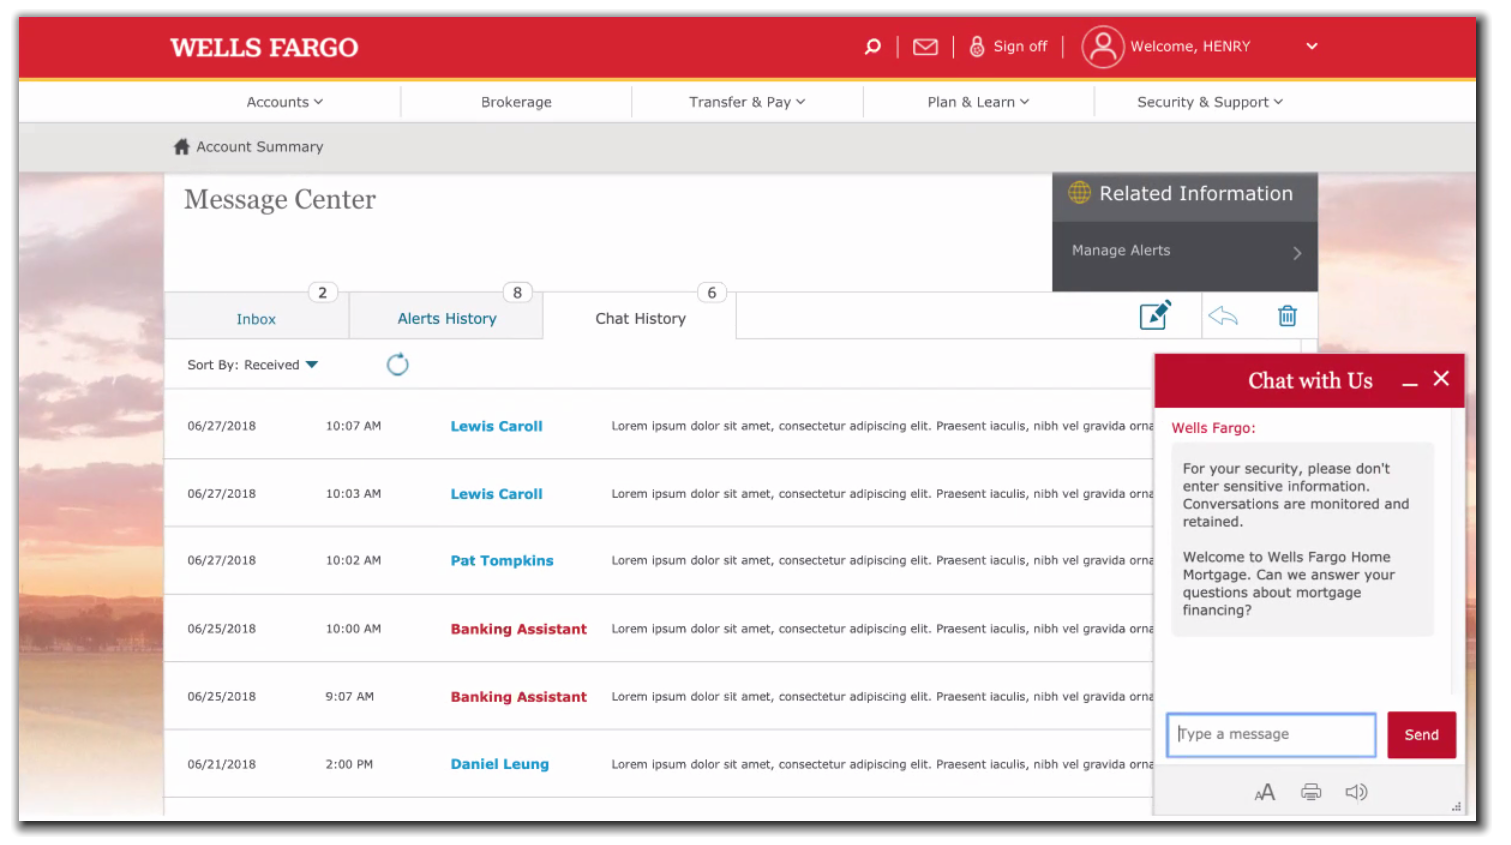Click the Chat History badge showing 6
The height and width of the screenshot is (845, 1511).
coord(711,293)
